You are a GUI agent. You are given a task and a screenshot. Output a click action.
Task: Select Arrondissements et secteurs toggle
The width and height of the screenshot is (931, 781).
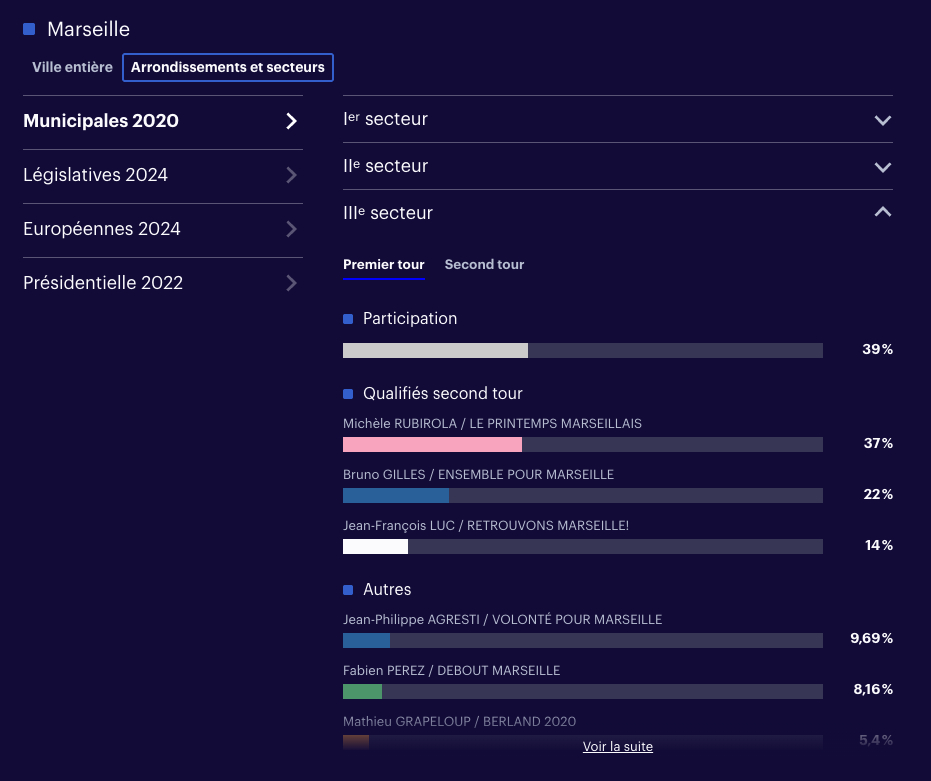[x=228, y=67]
